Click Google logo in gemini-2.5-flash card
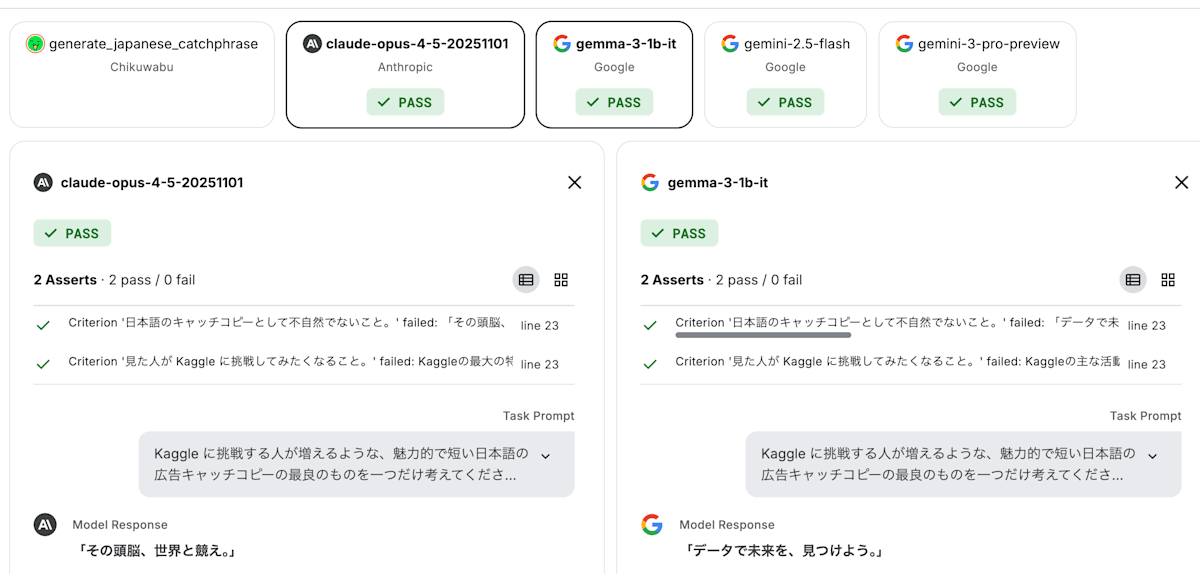The width and height of the screenshot is (1200, 574). [730, 44]
